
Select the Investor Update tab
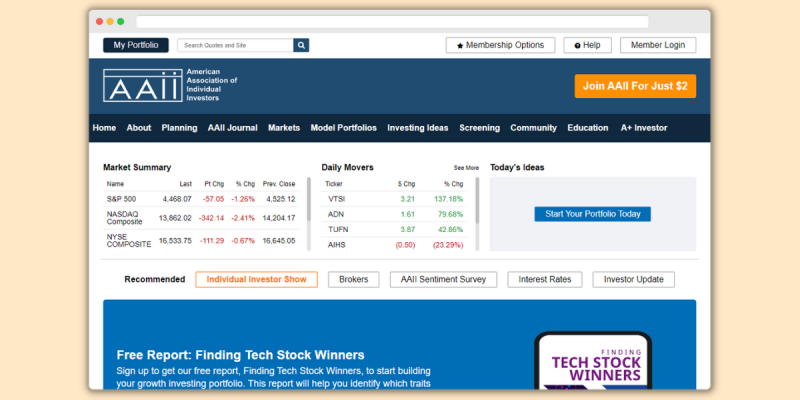pyautogui.click(x=634, y=280)
